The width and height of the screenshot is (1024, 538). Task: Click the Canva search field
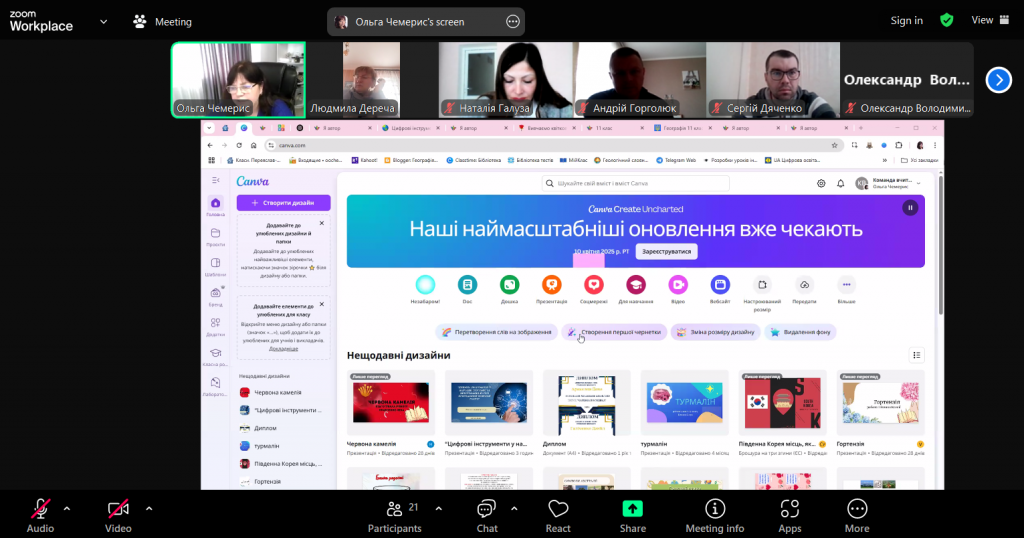635,183
